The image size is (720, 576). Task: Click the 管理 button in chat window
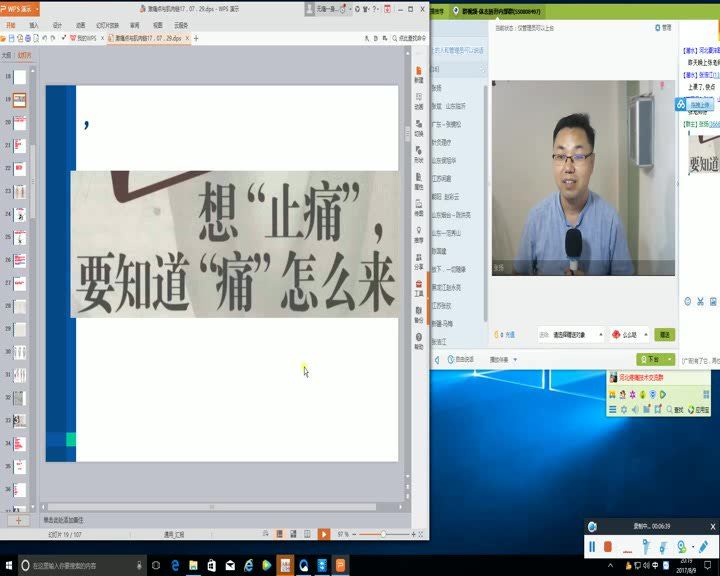click(663, 28)
